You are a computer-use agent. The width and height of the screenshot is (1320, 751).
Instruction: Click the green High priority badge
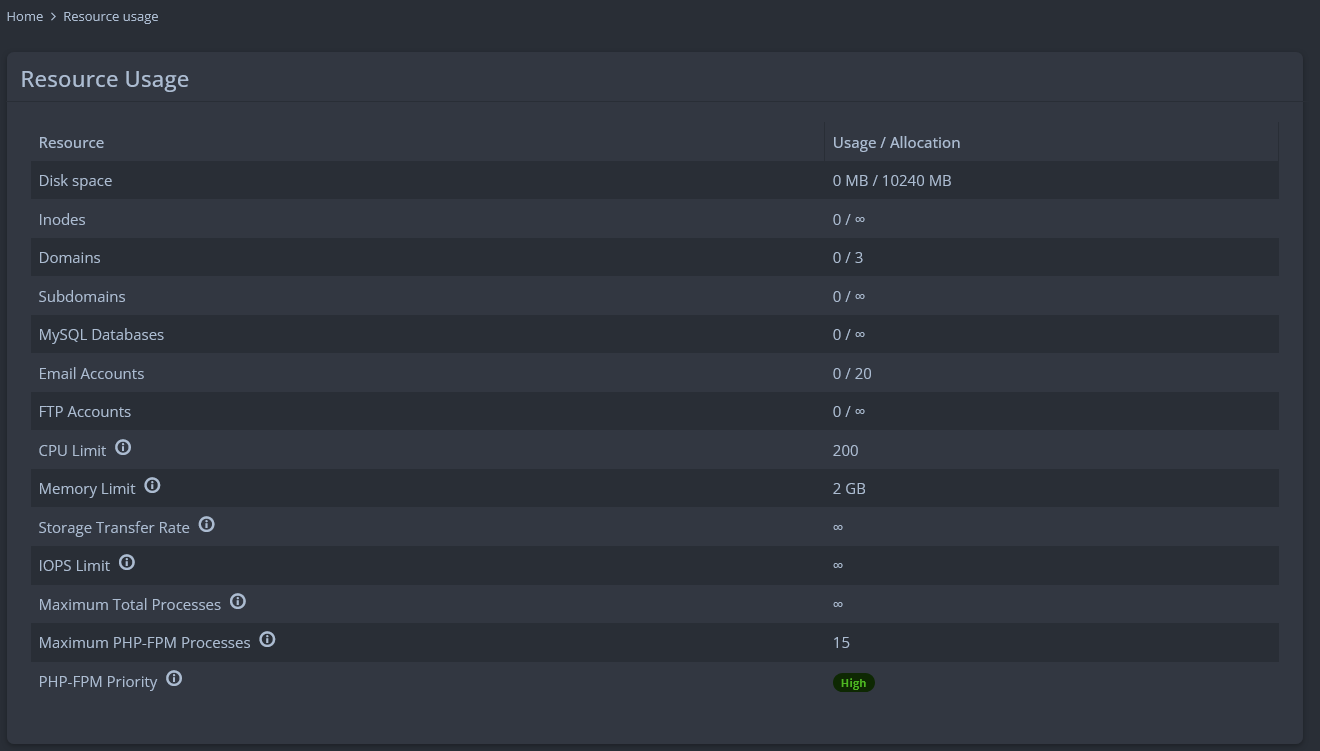tap(853, 683)
